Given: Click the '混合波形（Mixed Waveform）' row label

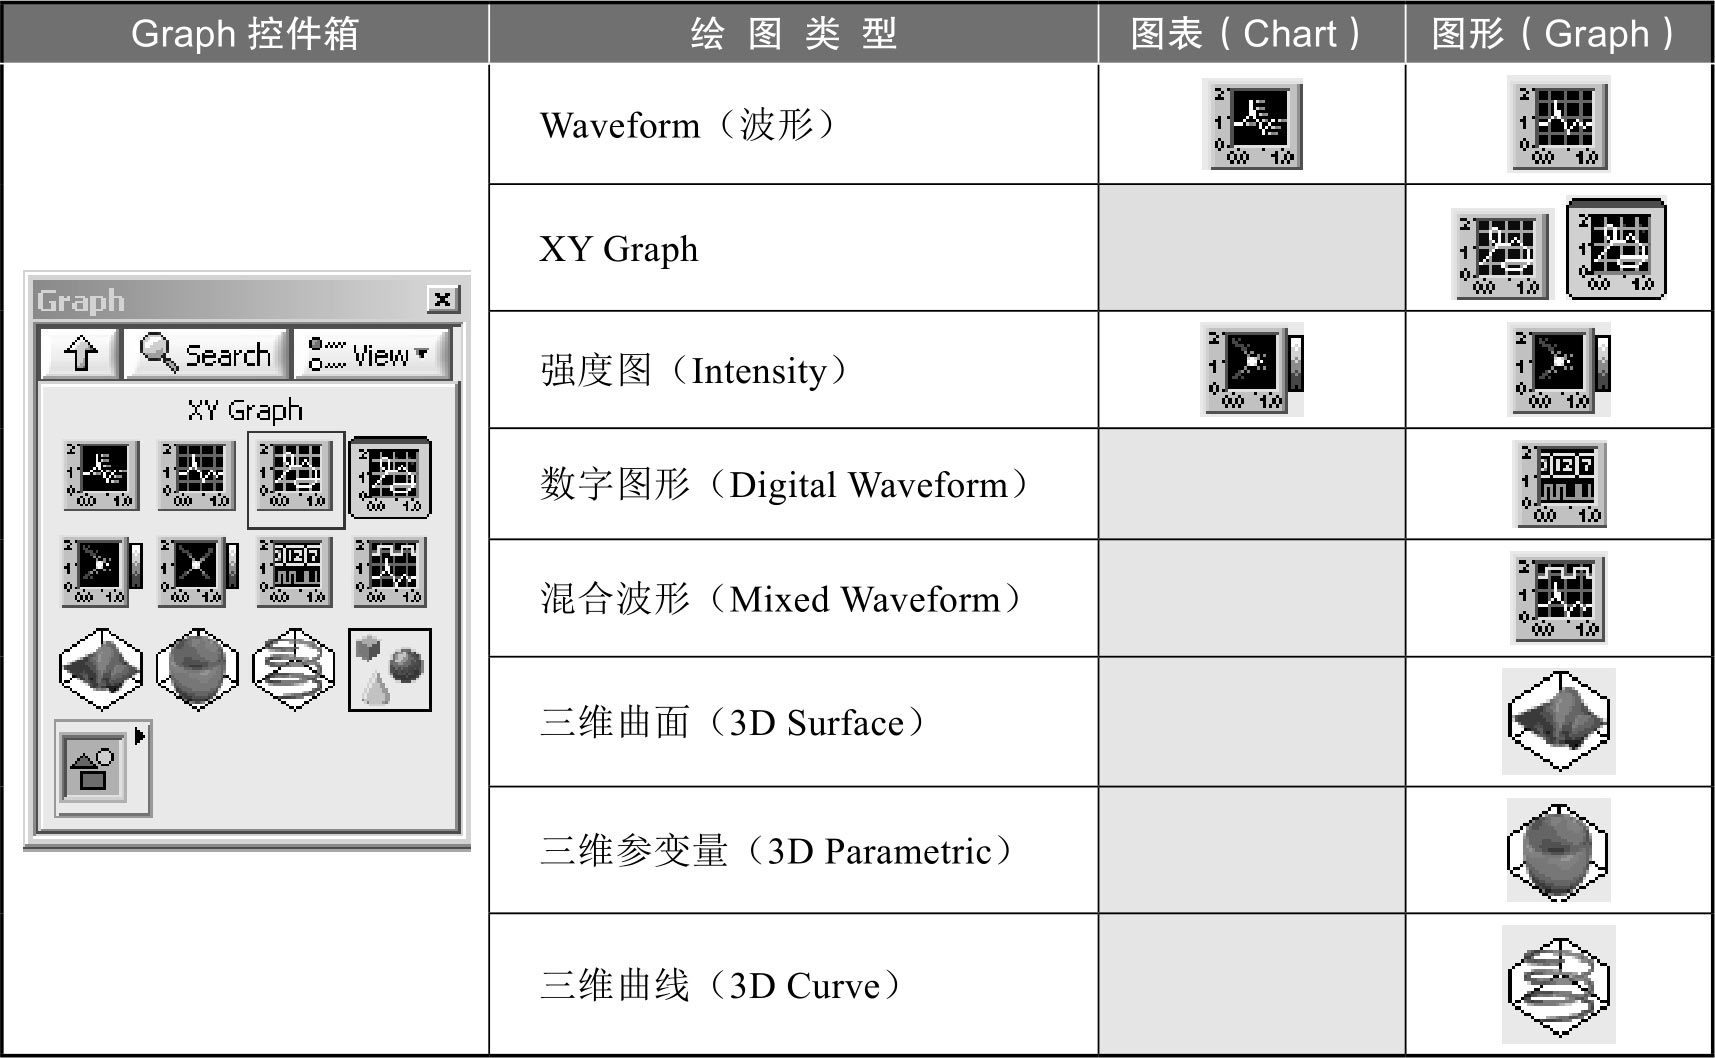Looking at the screenshot, I should point(783,599).
